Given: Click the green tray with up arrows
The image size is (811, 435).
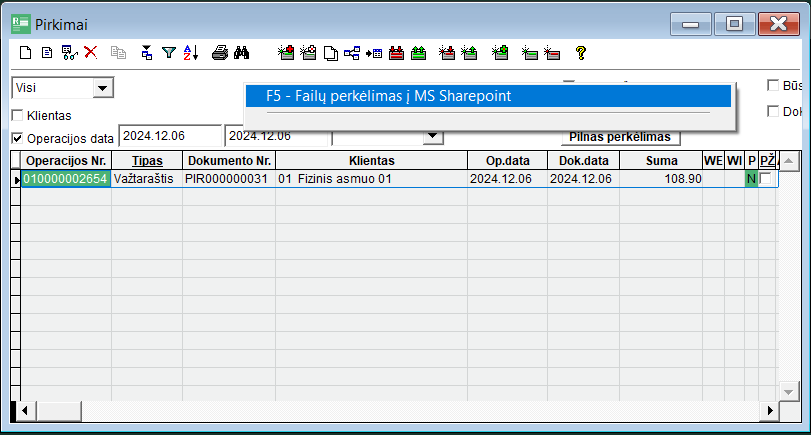Looking at the screenshot, I should click(418, 53).
